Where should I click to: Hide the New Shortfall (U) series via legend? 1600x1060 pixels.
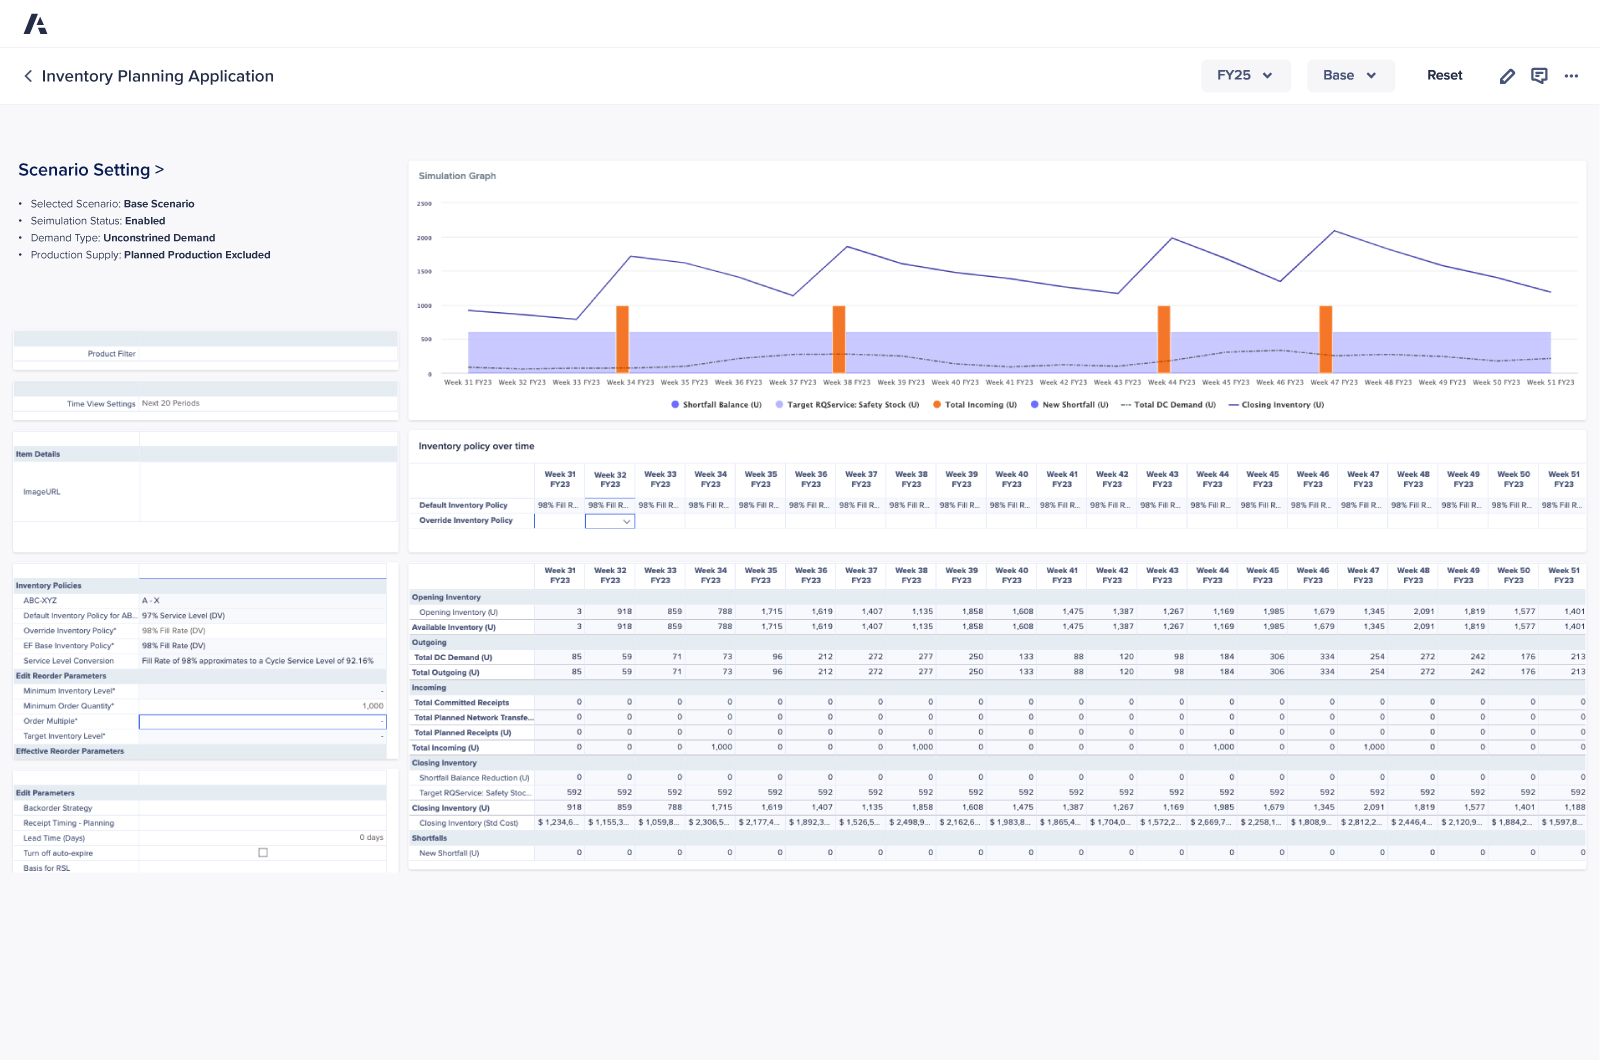[1033, 404]
